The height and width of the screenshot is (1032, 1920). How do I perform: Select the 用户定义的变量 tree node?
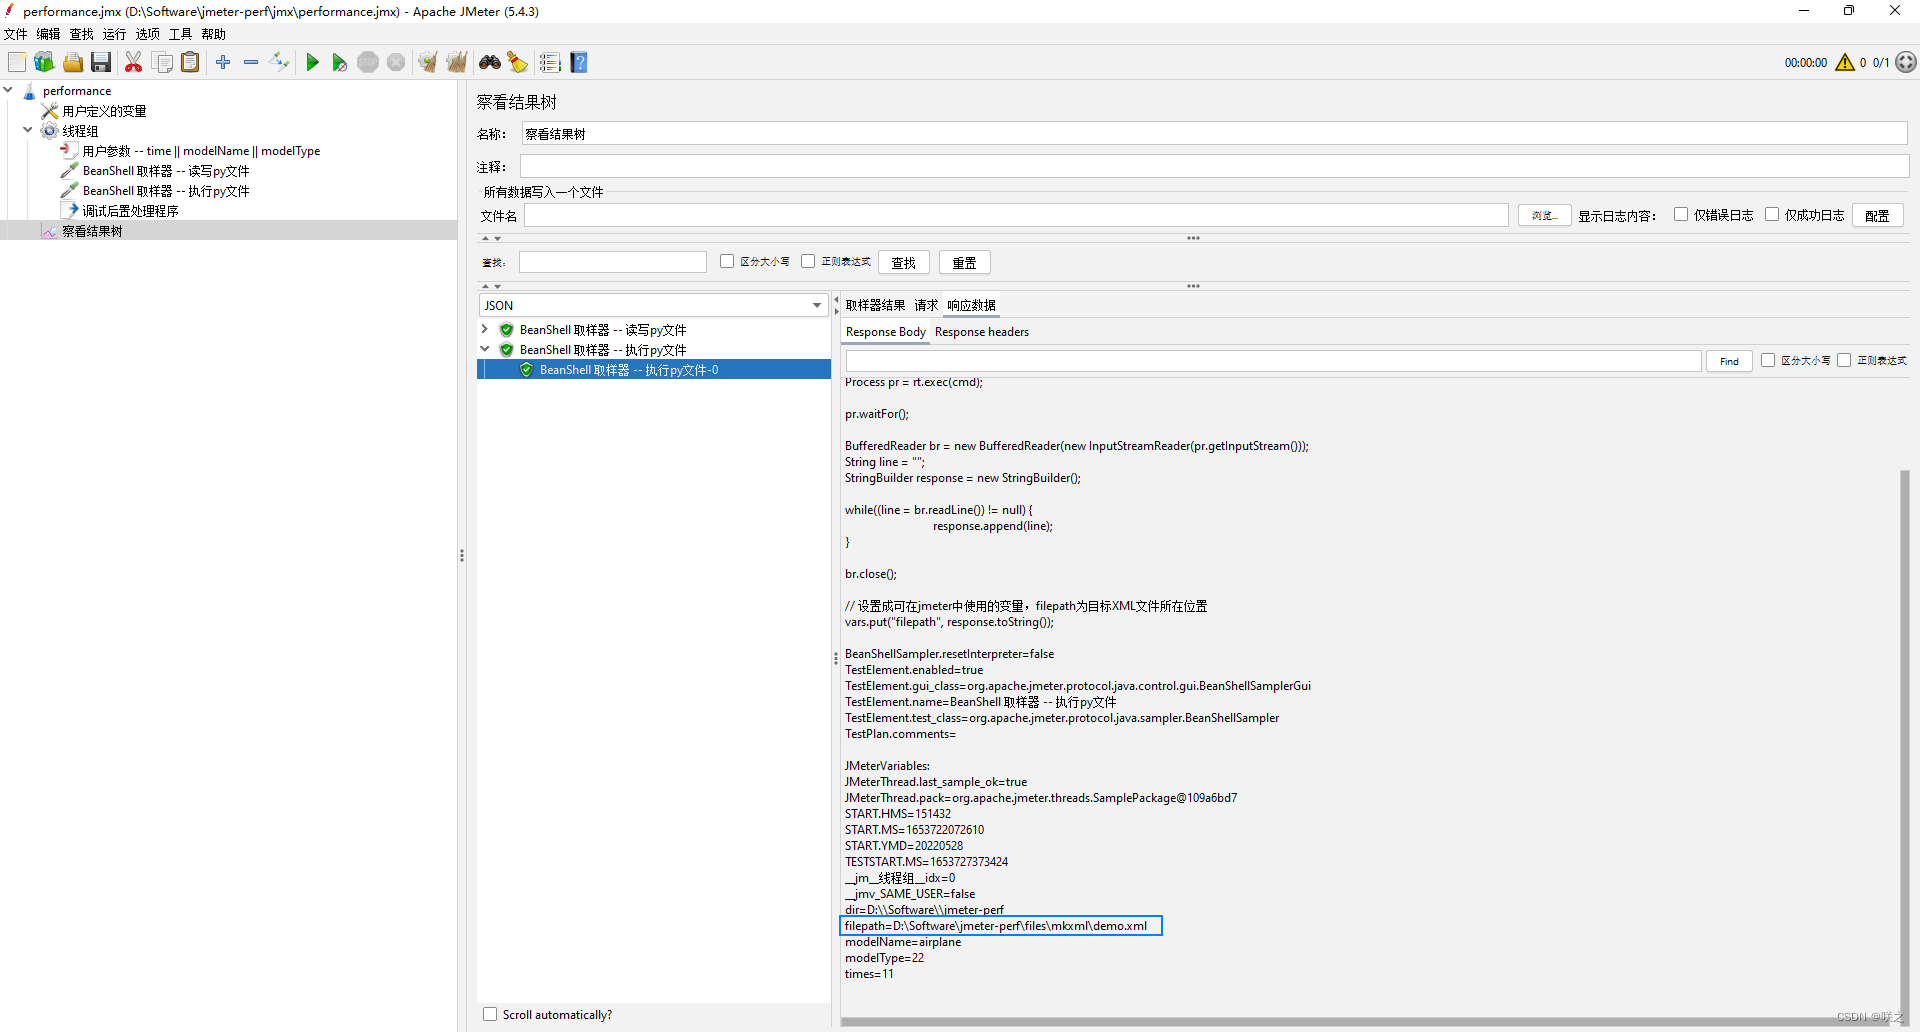click(104, 111)
